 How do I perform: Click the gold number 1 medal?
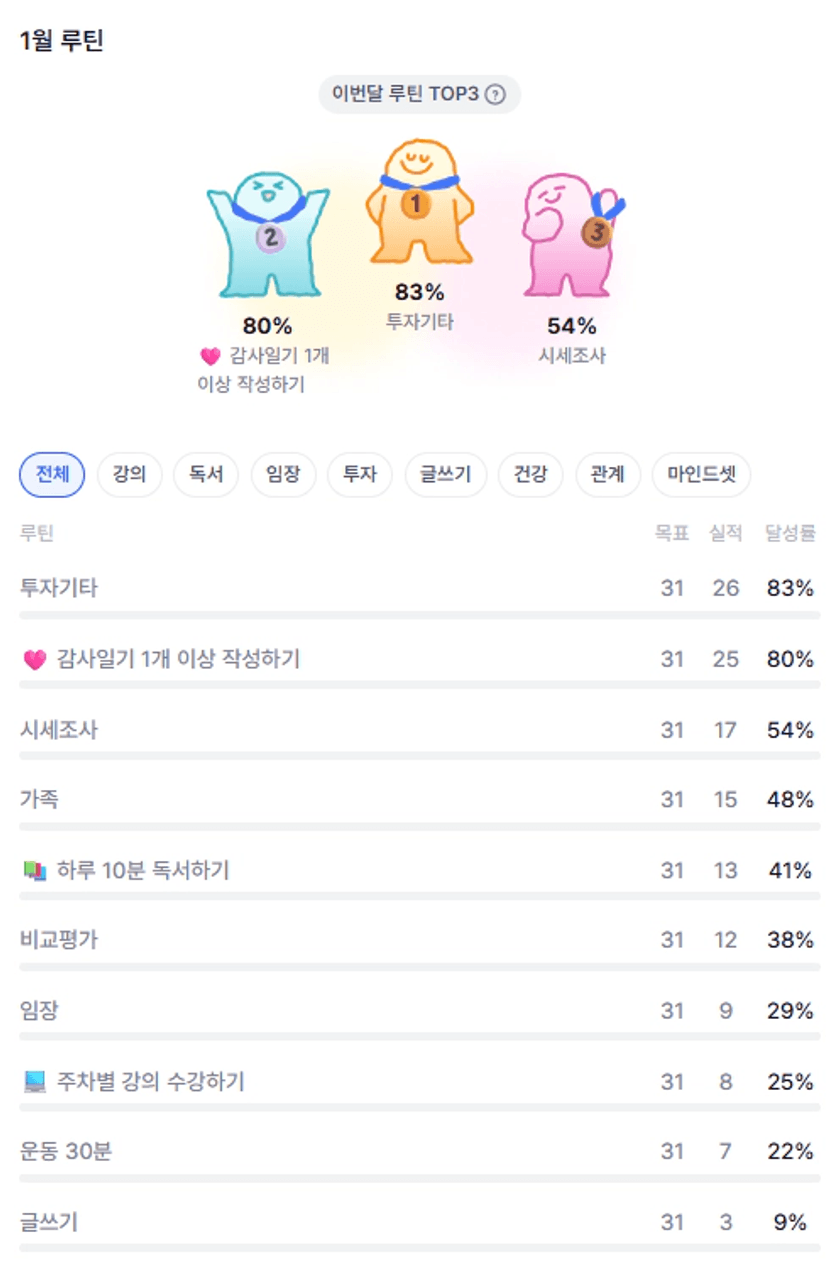pos(416,204)
